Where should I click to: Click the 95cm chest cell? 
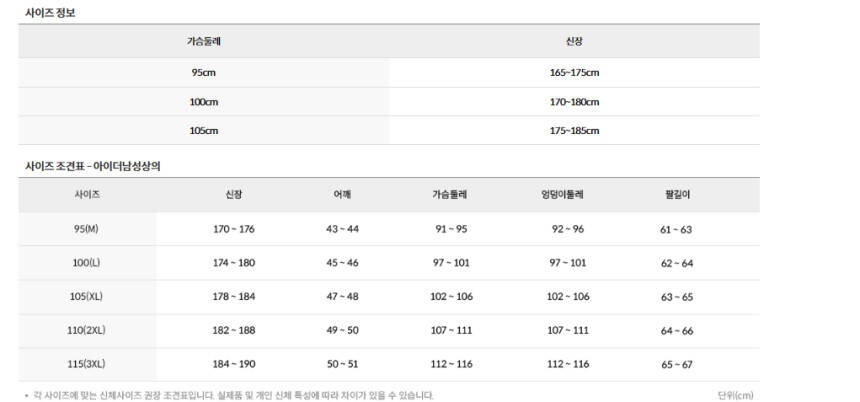204,72
